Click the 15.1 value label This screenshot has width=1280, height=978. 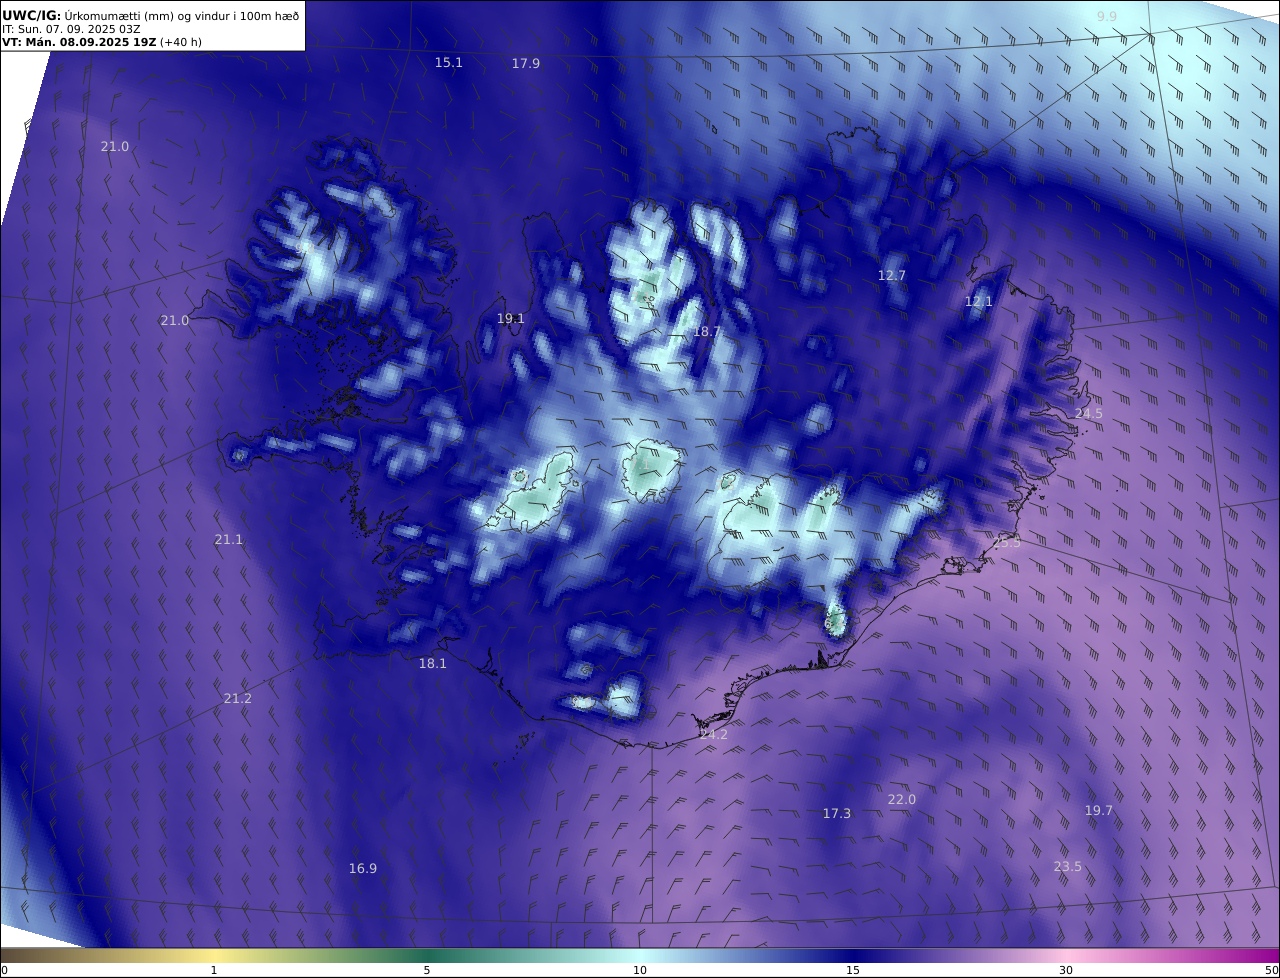tap(448, 62)
